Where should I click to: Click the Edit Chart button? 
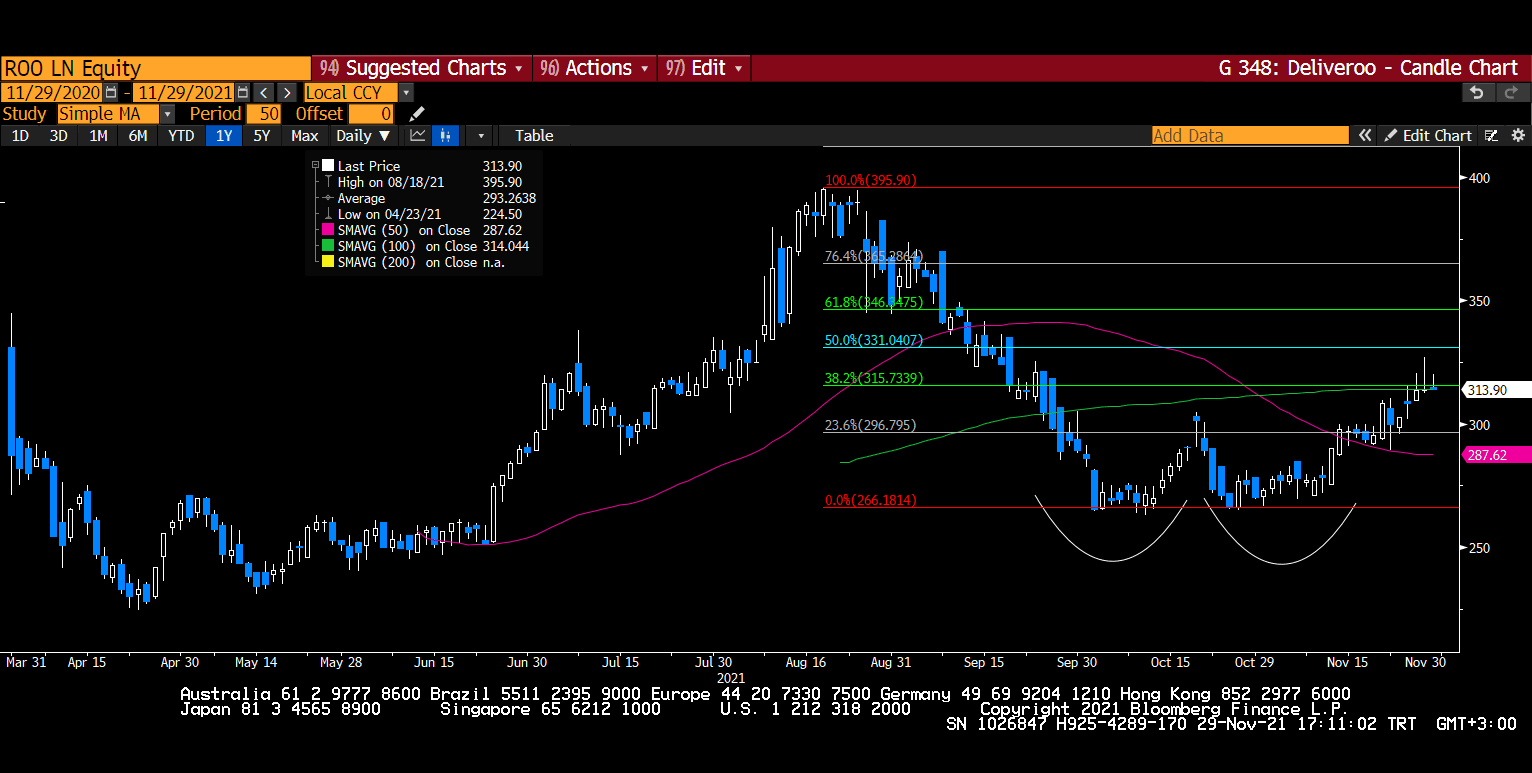pyautogui.click(x=1428, y=136)
